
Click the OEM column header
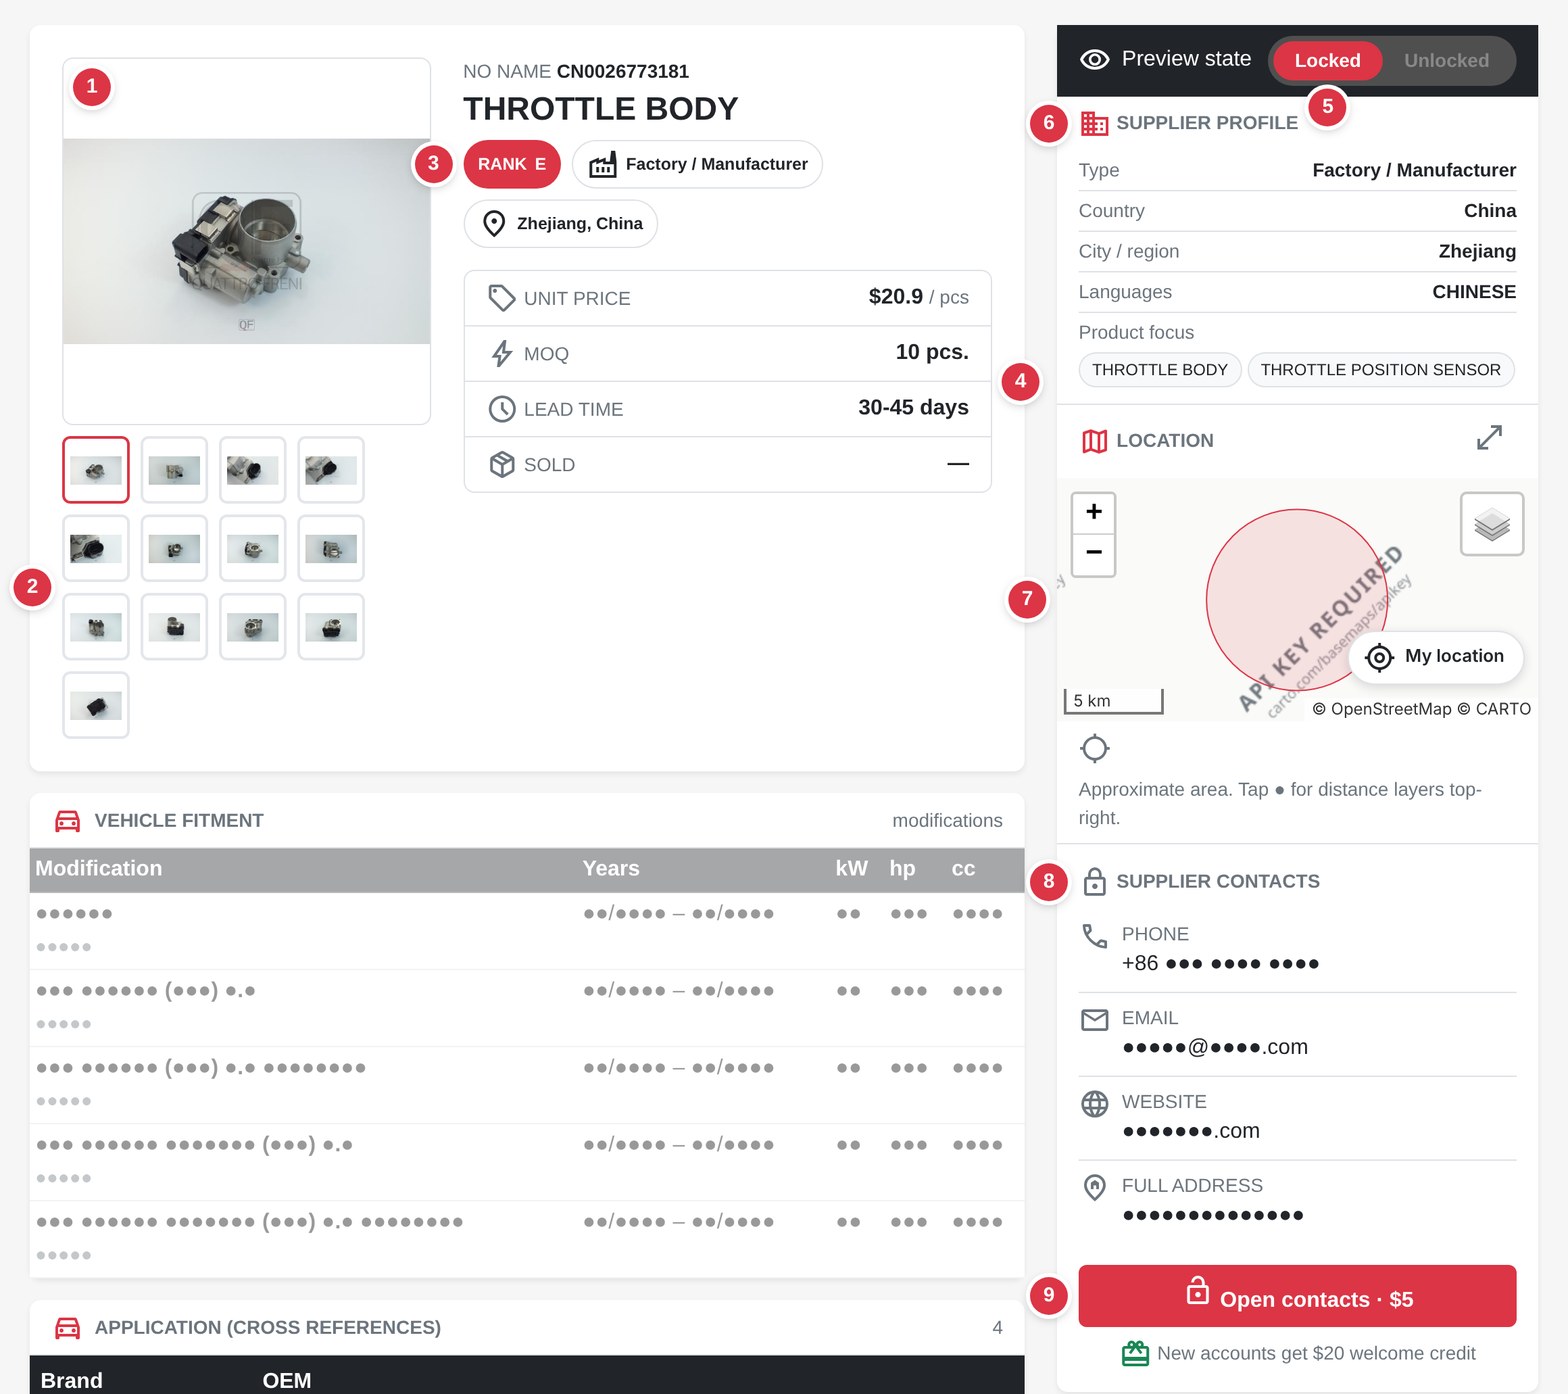pos(287,1381)
